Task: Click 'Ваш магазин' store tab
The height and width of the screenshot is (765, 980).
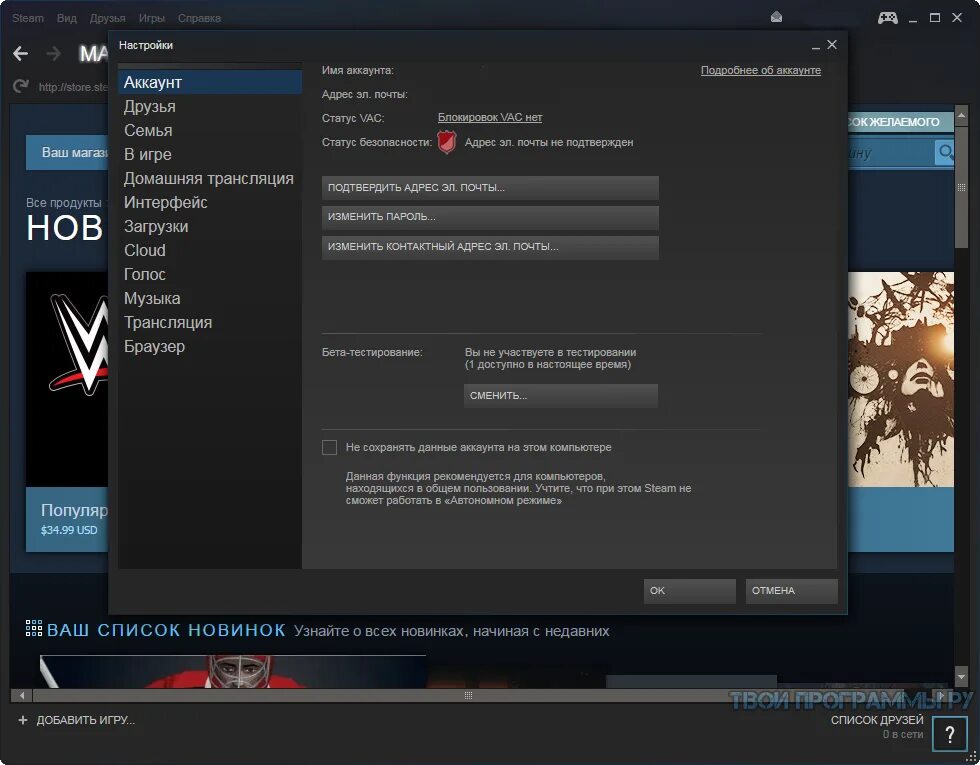Action: (x=67, y=152)
